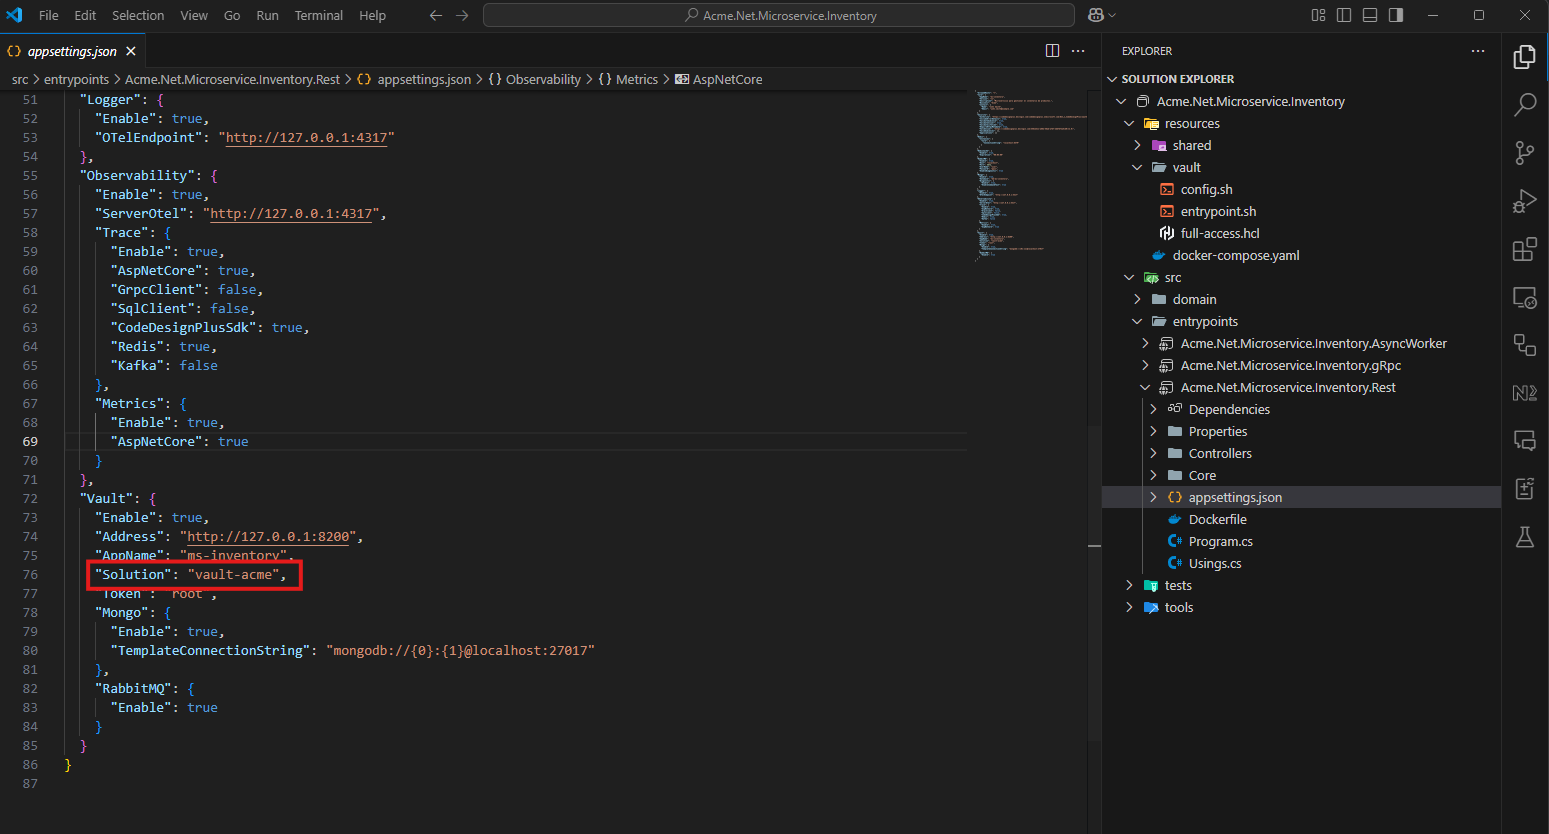
Task: Collapse the Solution Explorer section header
Action: (x=1301, y=79)
